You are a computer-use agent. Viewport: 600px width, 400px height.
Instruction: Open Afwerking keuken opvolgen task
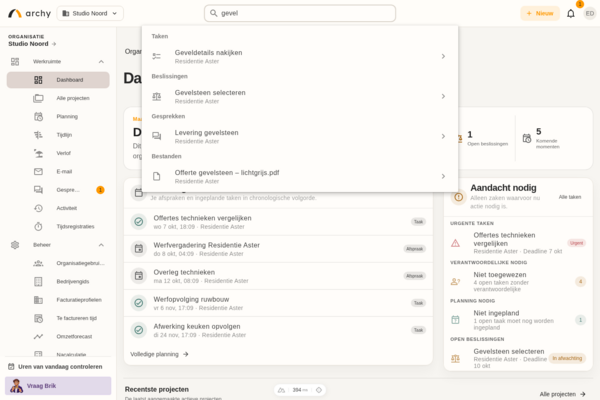pos(278,330)
